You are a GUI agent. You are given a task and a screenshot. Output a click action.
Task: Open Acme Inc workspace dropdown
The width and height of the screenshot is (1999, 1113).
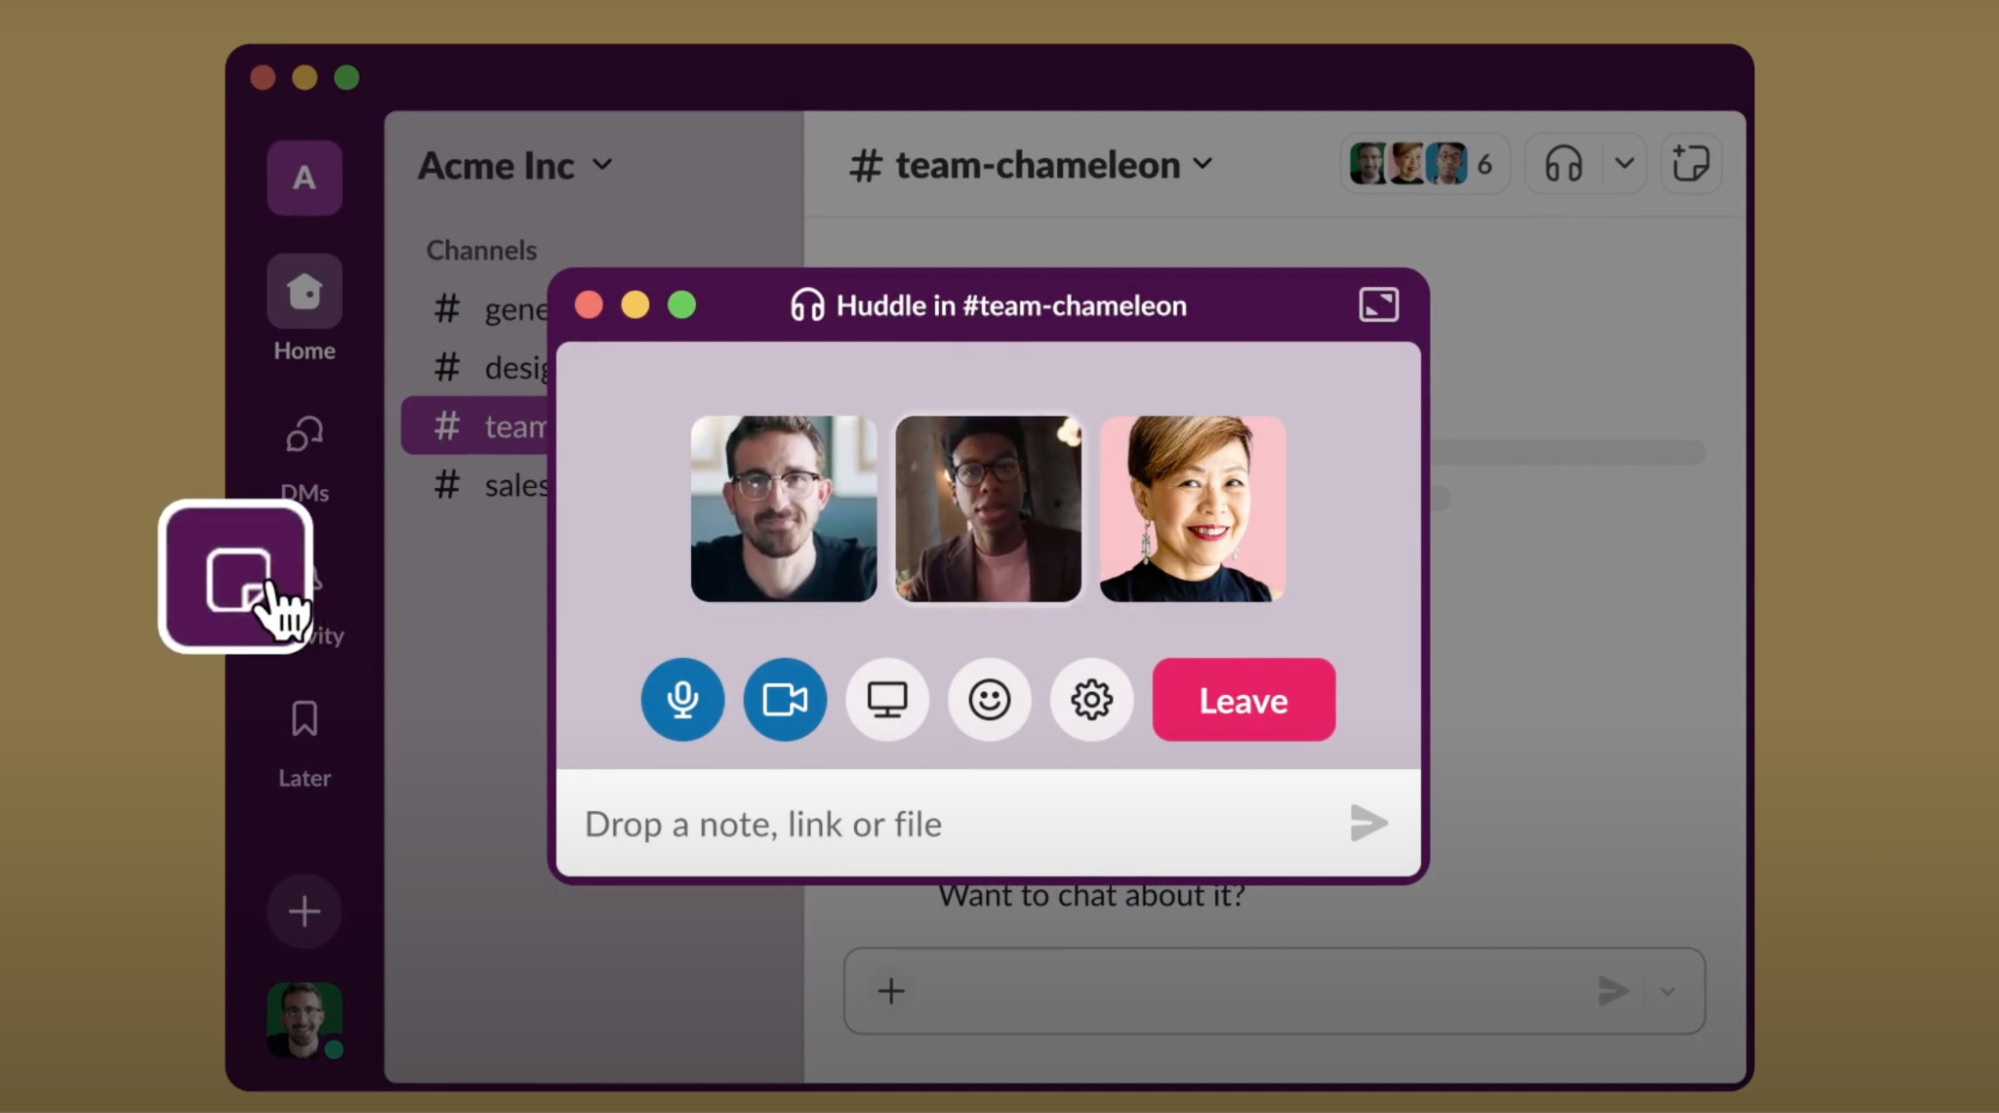pos(515,165)
